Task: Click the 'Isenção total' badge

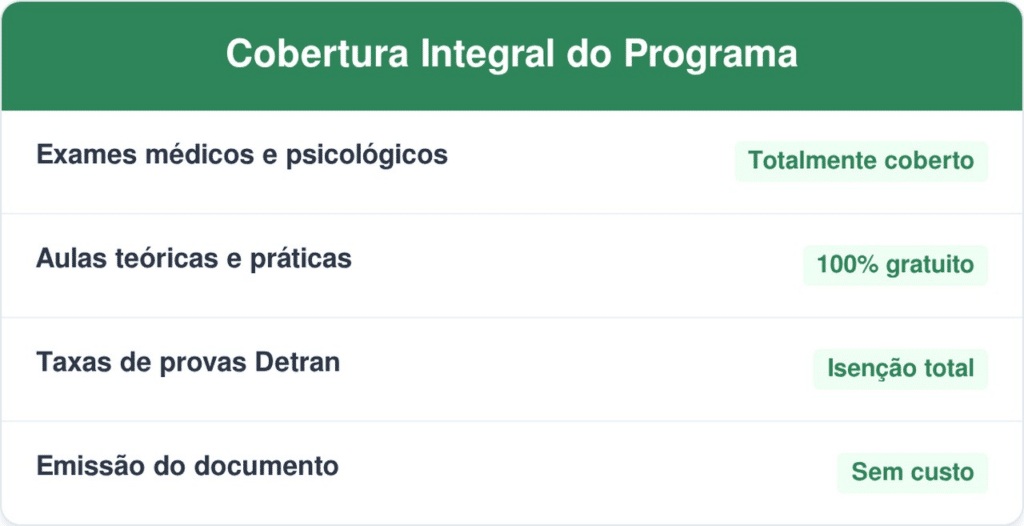Action: click(x=901, y=369)
